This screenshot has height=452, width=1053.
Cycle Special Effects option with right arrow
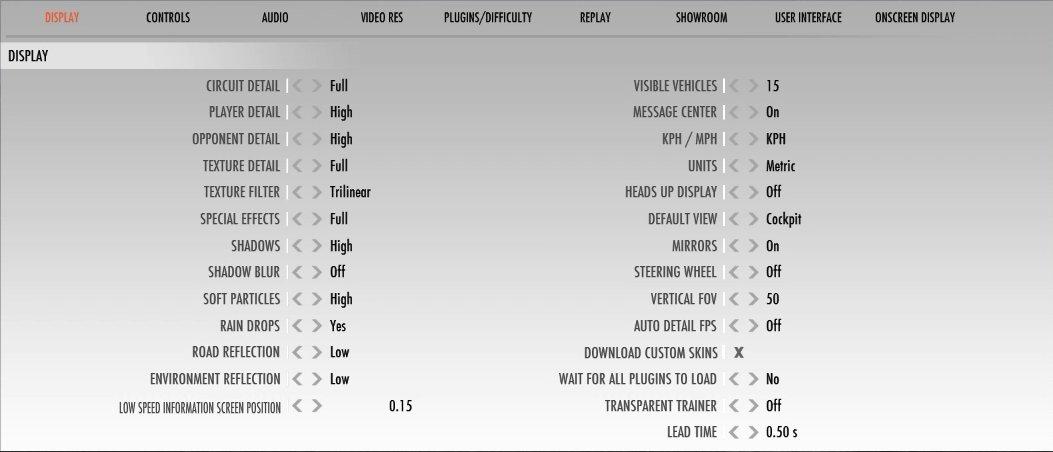click(317, 219)
